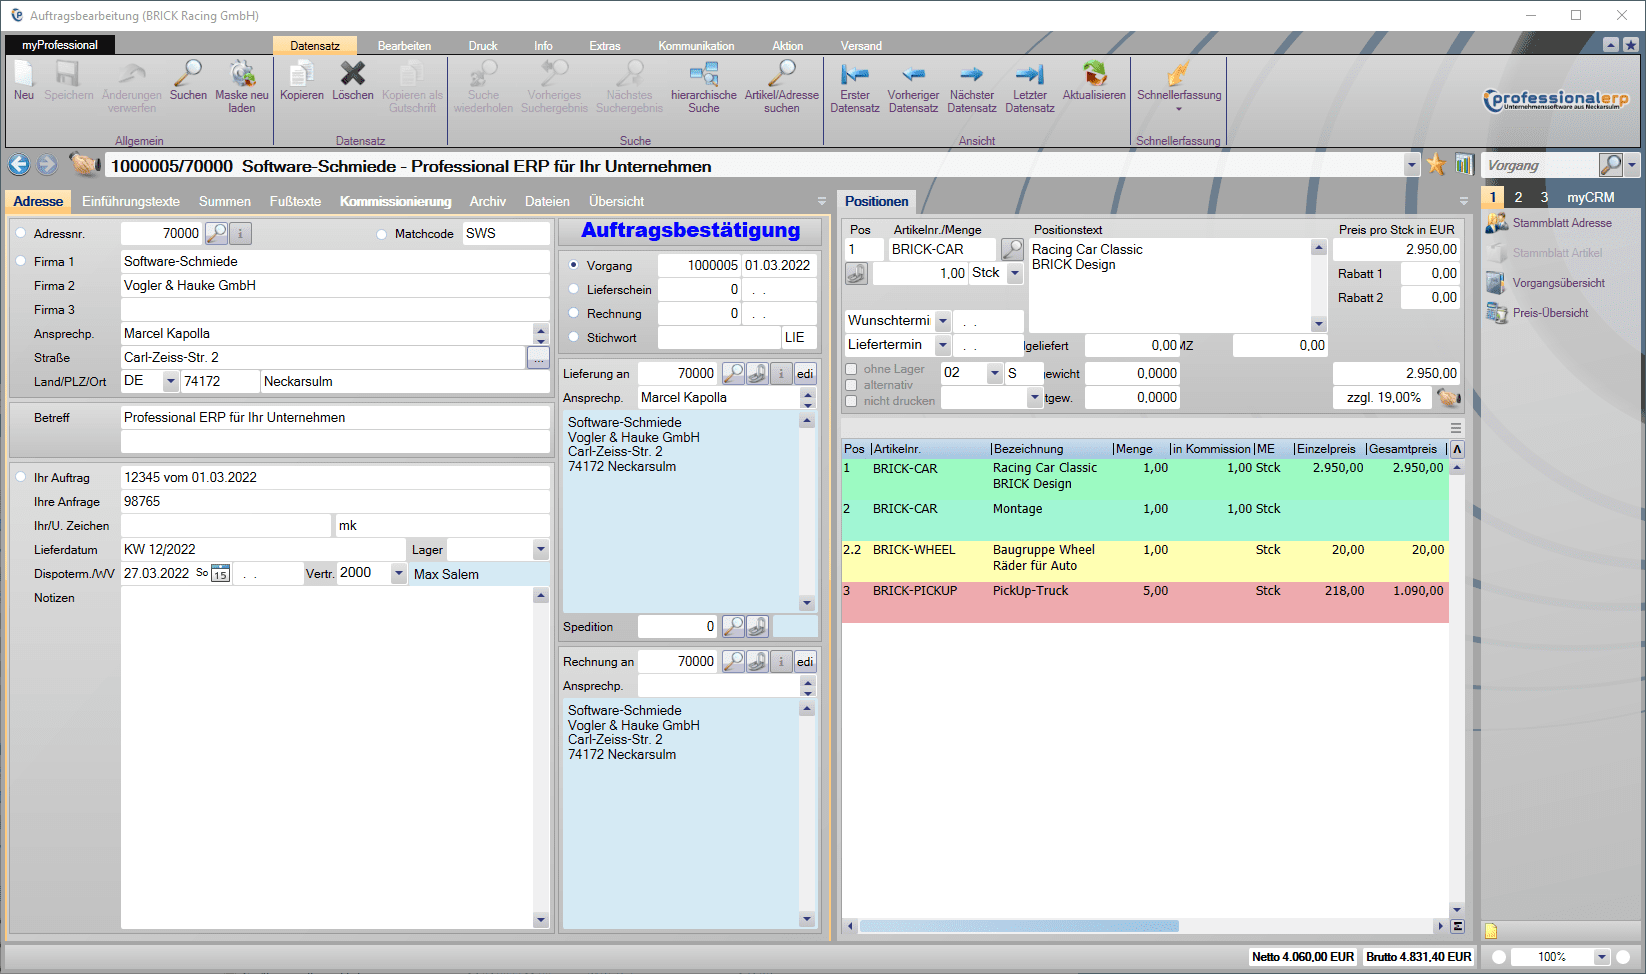Viewport: 1646px width, 974px height.
Task: Open the Bearbeiten ribbon tab
Action: 404,46
